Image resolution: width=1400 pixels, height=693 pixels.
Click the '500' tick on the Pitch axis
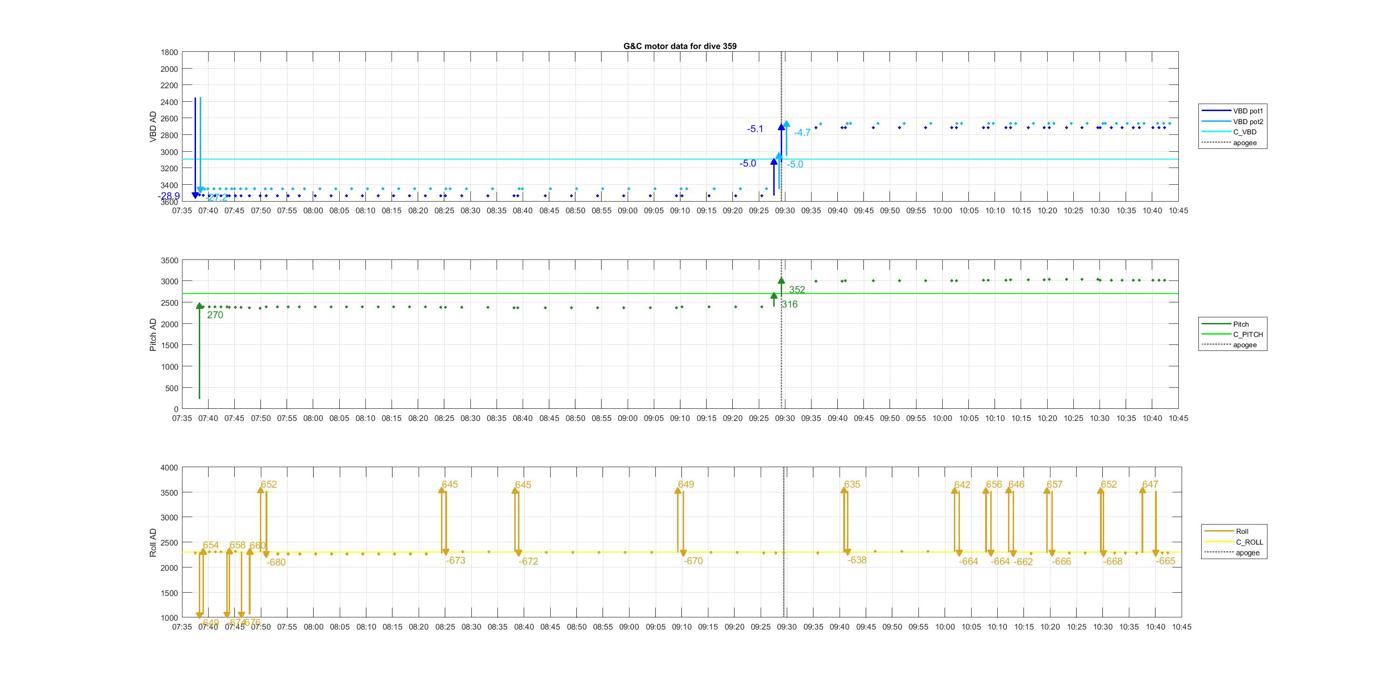click(172, 388)
